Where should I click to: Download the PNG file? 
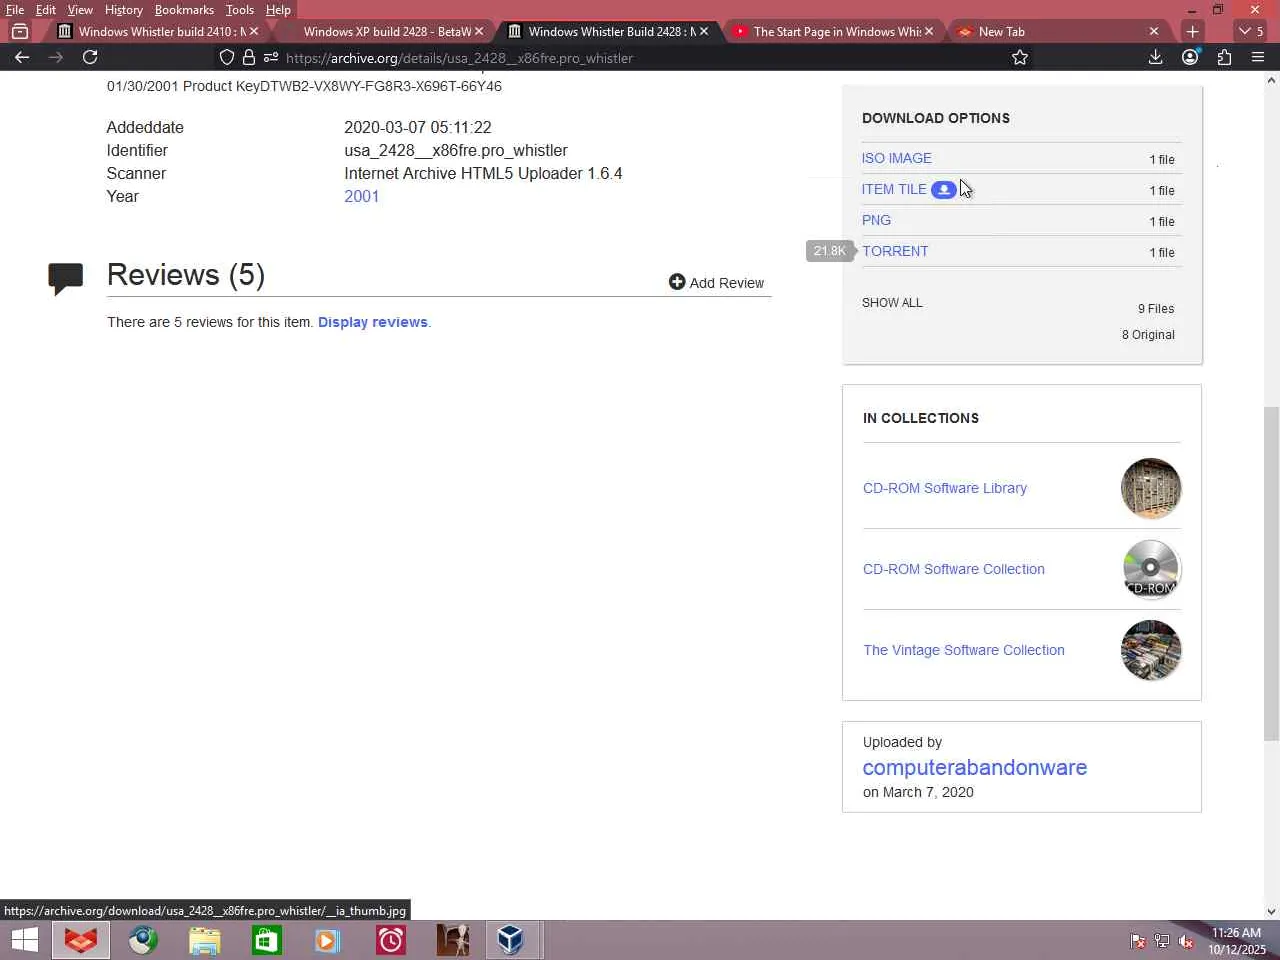876,221
